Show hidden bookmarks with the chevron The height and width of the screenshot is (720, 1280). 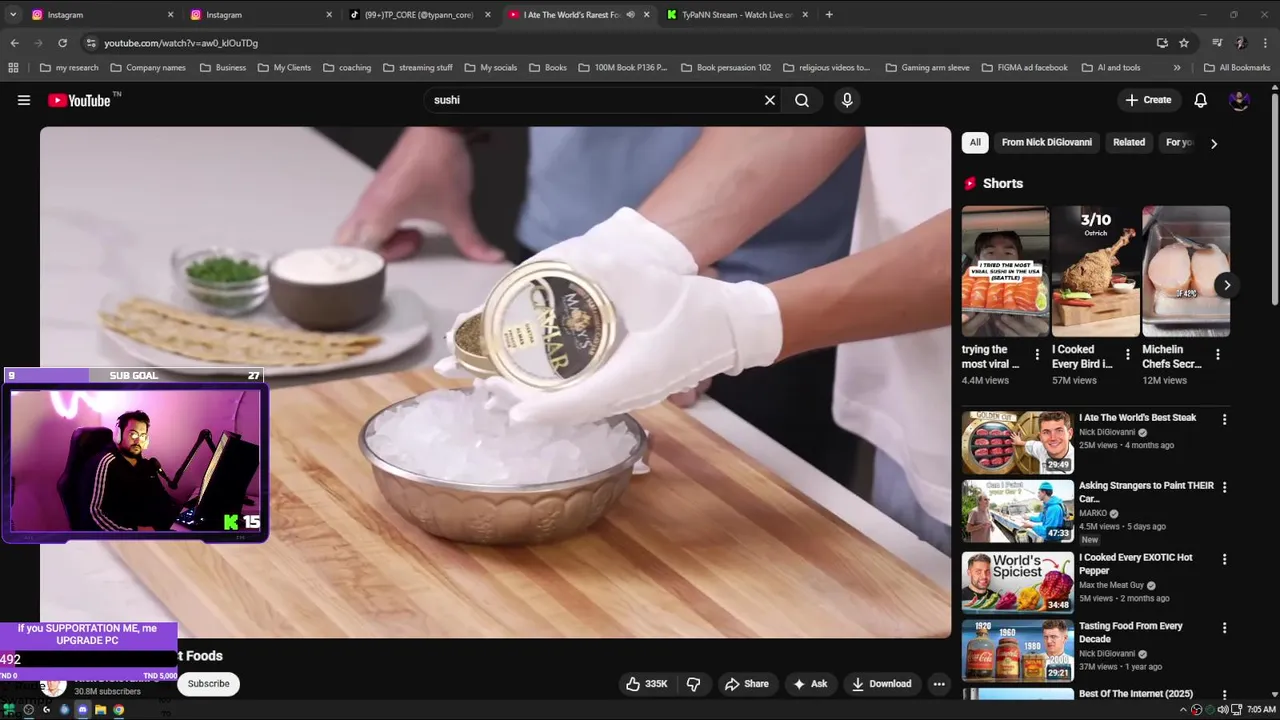click(1177, 68)
